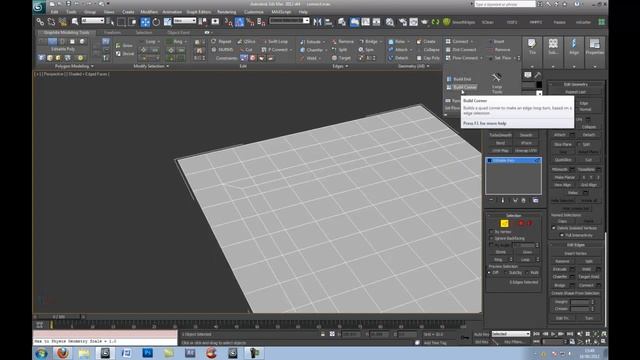Click the teapot Render Production icon
Image resolution: width=640 pixels, height=360 pixels.
[424, 22]
